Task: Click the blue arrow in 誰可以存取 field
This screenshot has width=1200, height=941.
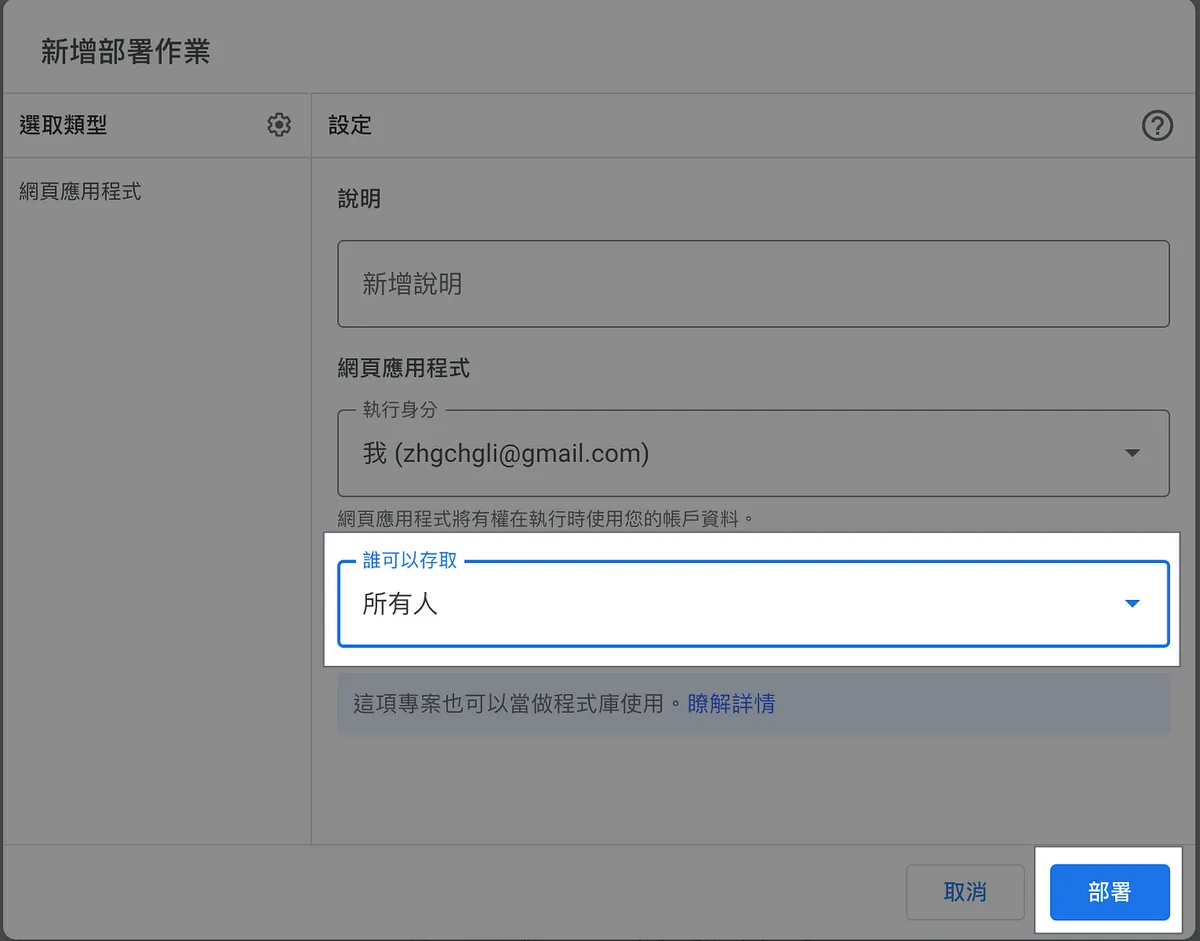Action: point(1132,604)
